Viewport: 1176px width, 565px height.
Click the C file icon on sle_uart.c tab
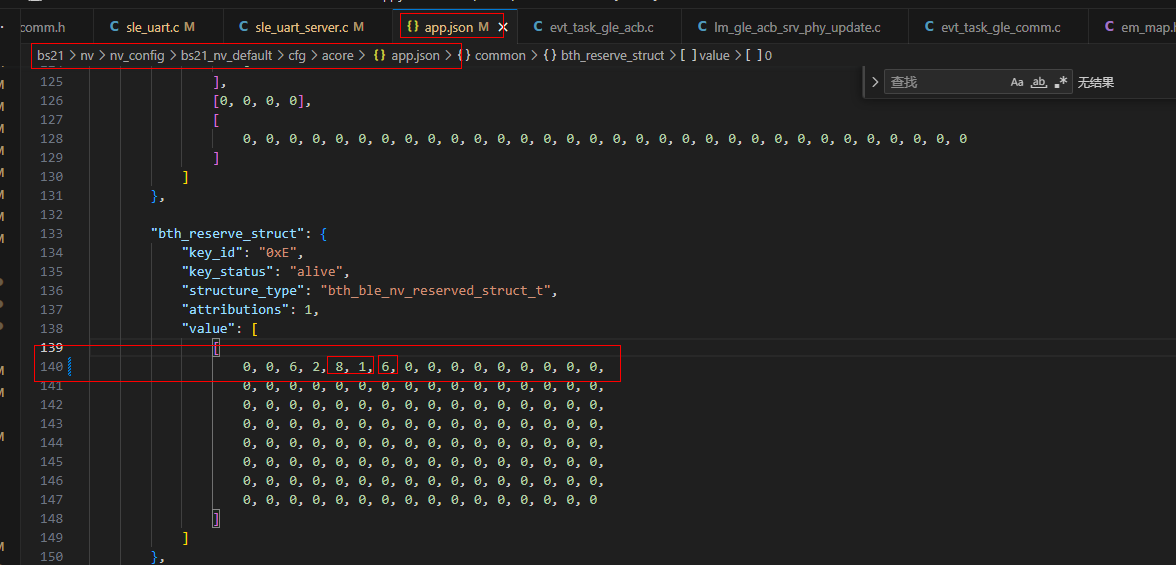point(114,27)
